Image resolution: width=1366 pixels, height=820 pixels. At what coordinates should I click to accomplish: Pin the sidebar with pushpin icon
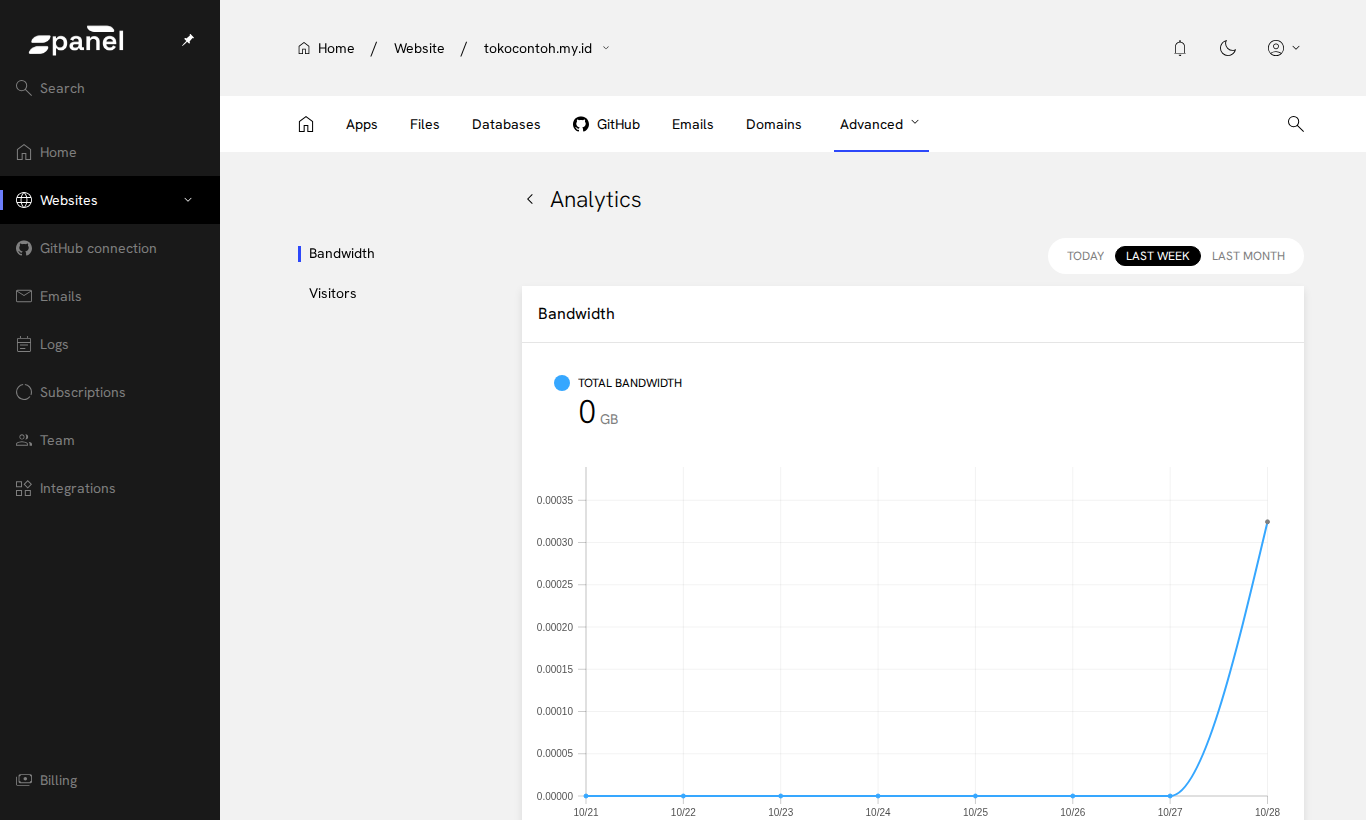pos(188,40)
